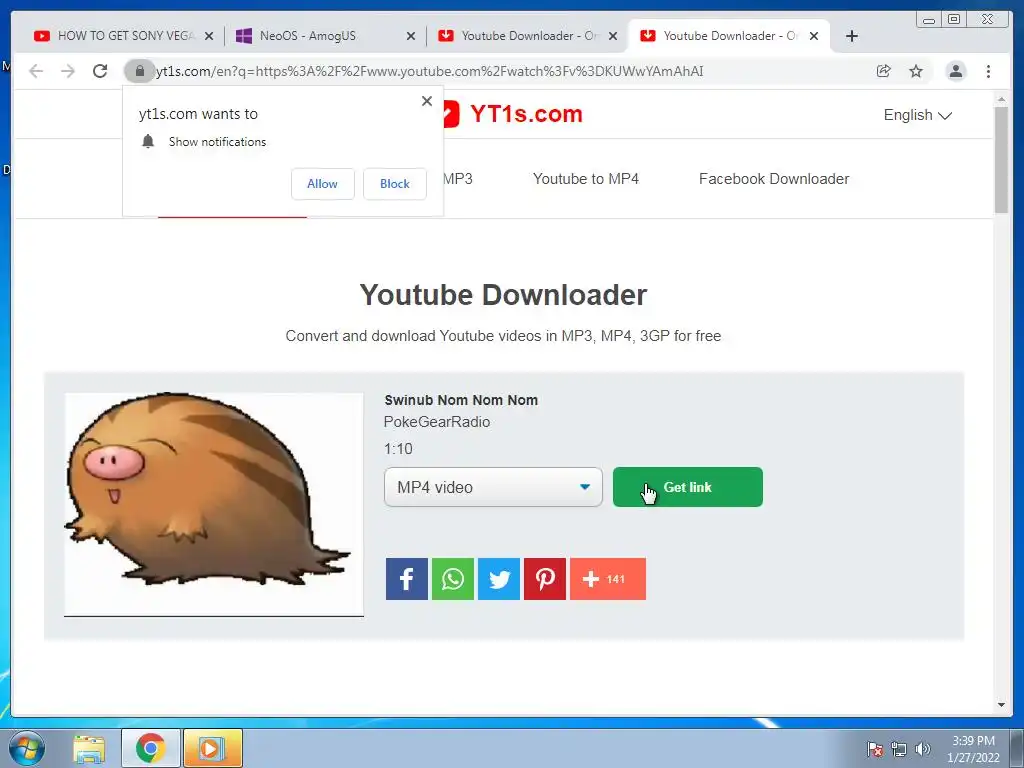Close the NeoOS - AmogUS tab
1024x768 pixels.
(411, 36)
